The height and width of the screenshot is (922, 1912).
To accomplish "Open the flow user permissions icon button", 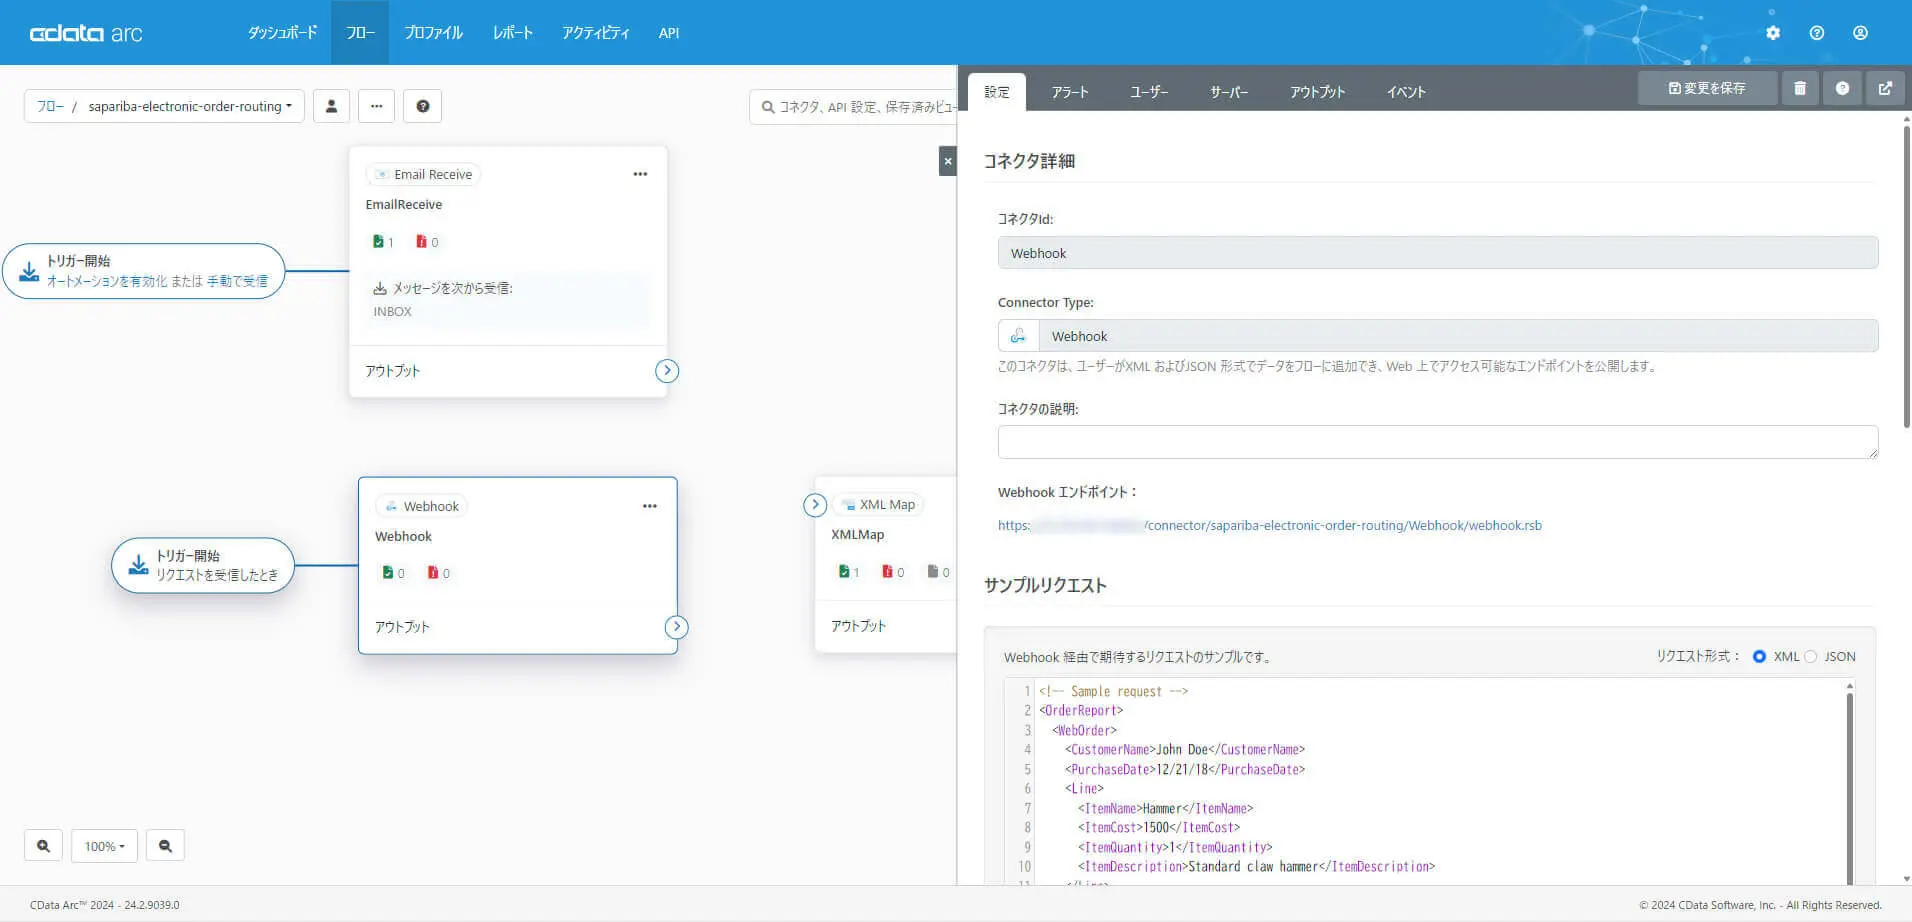I will point(331,106).
